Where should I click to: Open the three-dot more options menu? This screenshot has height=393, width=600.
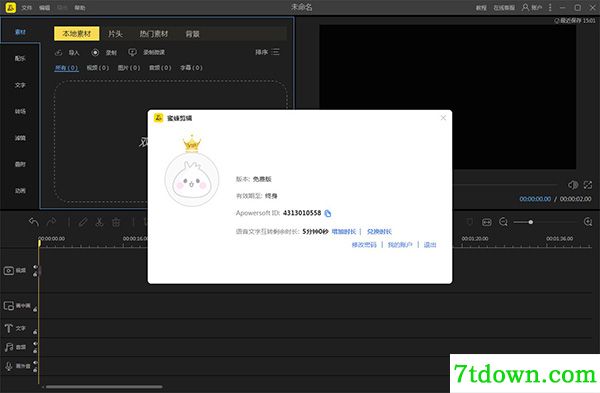tap(550, 7)
